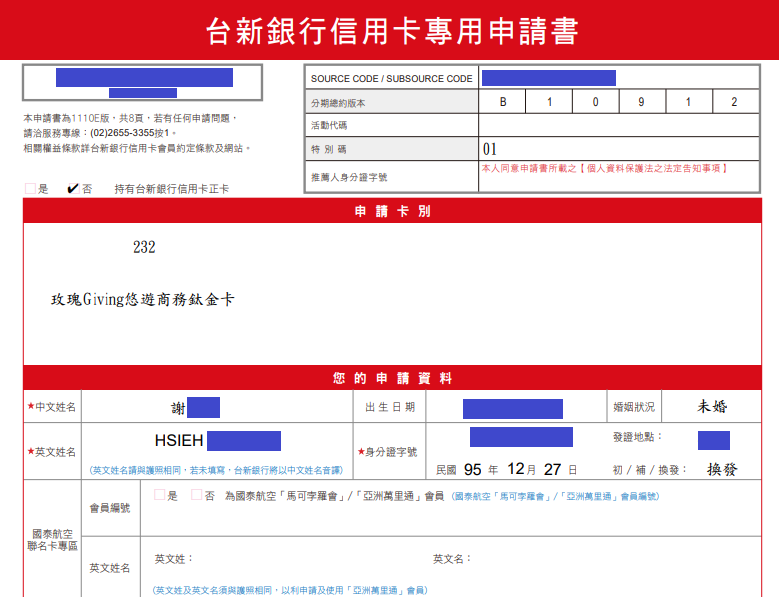Tick 否 for Cathay Pacific Marco Polo member
The image size is (779, 597).
tap(197, 495)
